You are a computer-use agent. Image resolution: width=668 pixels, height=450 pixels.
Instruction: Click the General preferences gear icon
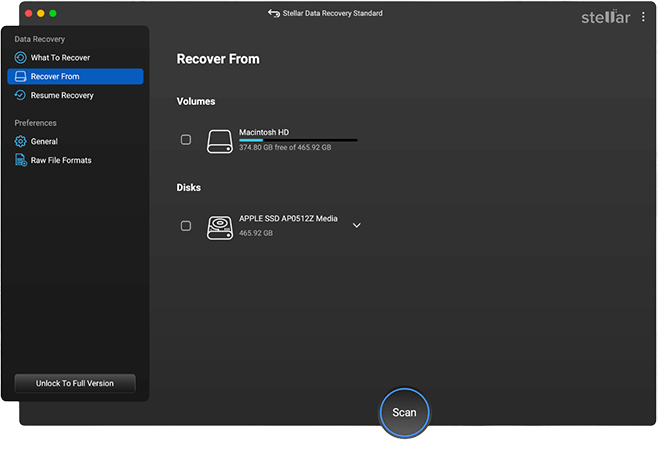pyautogui.click(x=20, y=142)
